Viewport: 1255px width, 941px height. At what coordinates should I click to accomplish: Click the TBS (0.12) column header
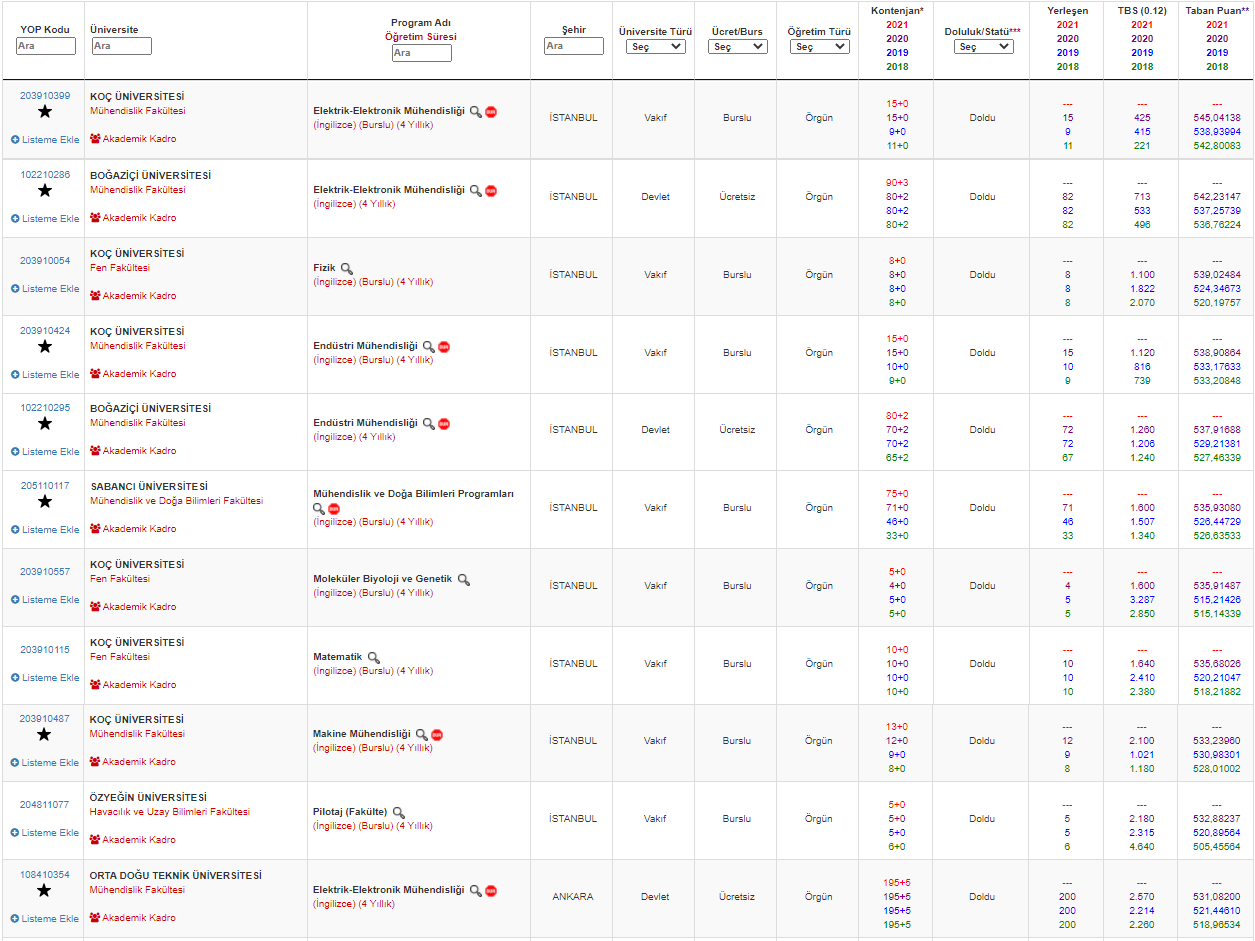coord(1141,10)
